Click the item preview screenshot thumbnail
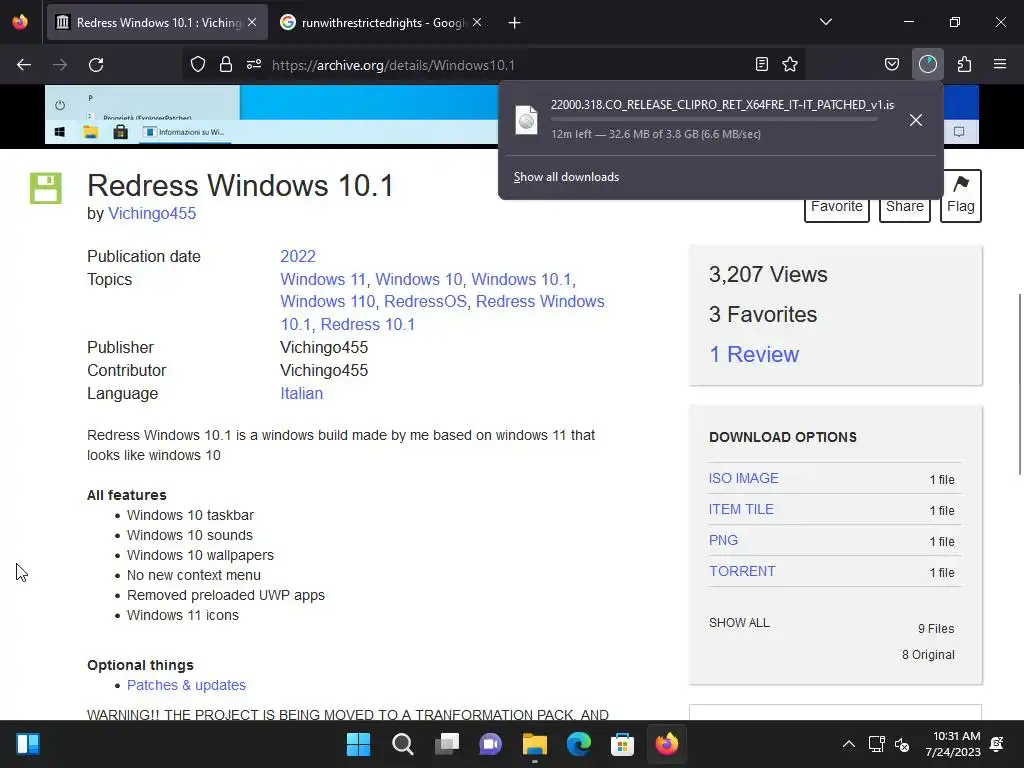Viewport: 1024px width, 768px height. [x=271, y=114]
